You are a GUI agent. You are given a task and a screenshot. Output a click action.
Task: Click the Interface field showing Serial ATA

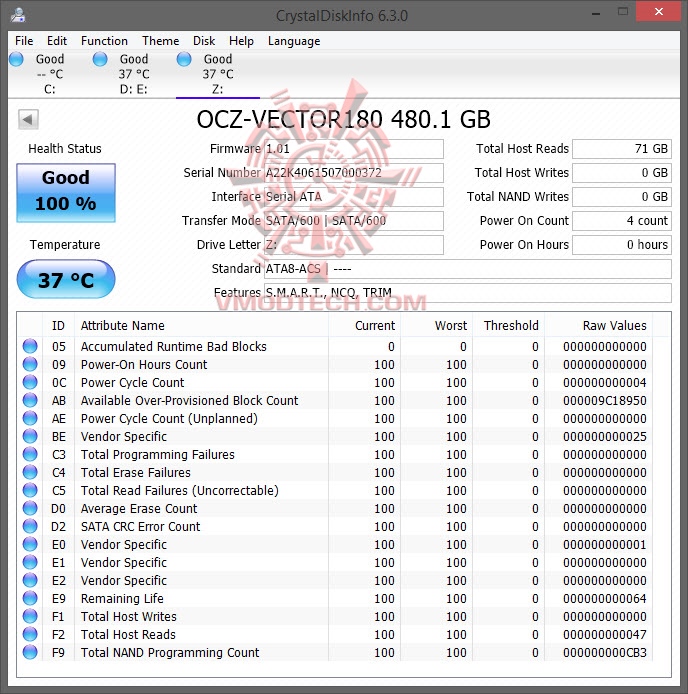(x=353, y=197)
